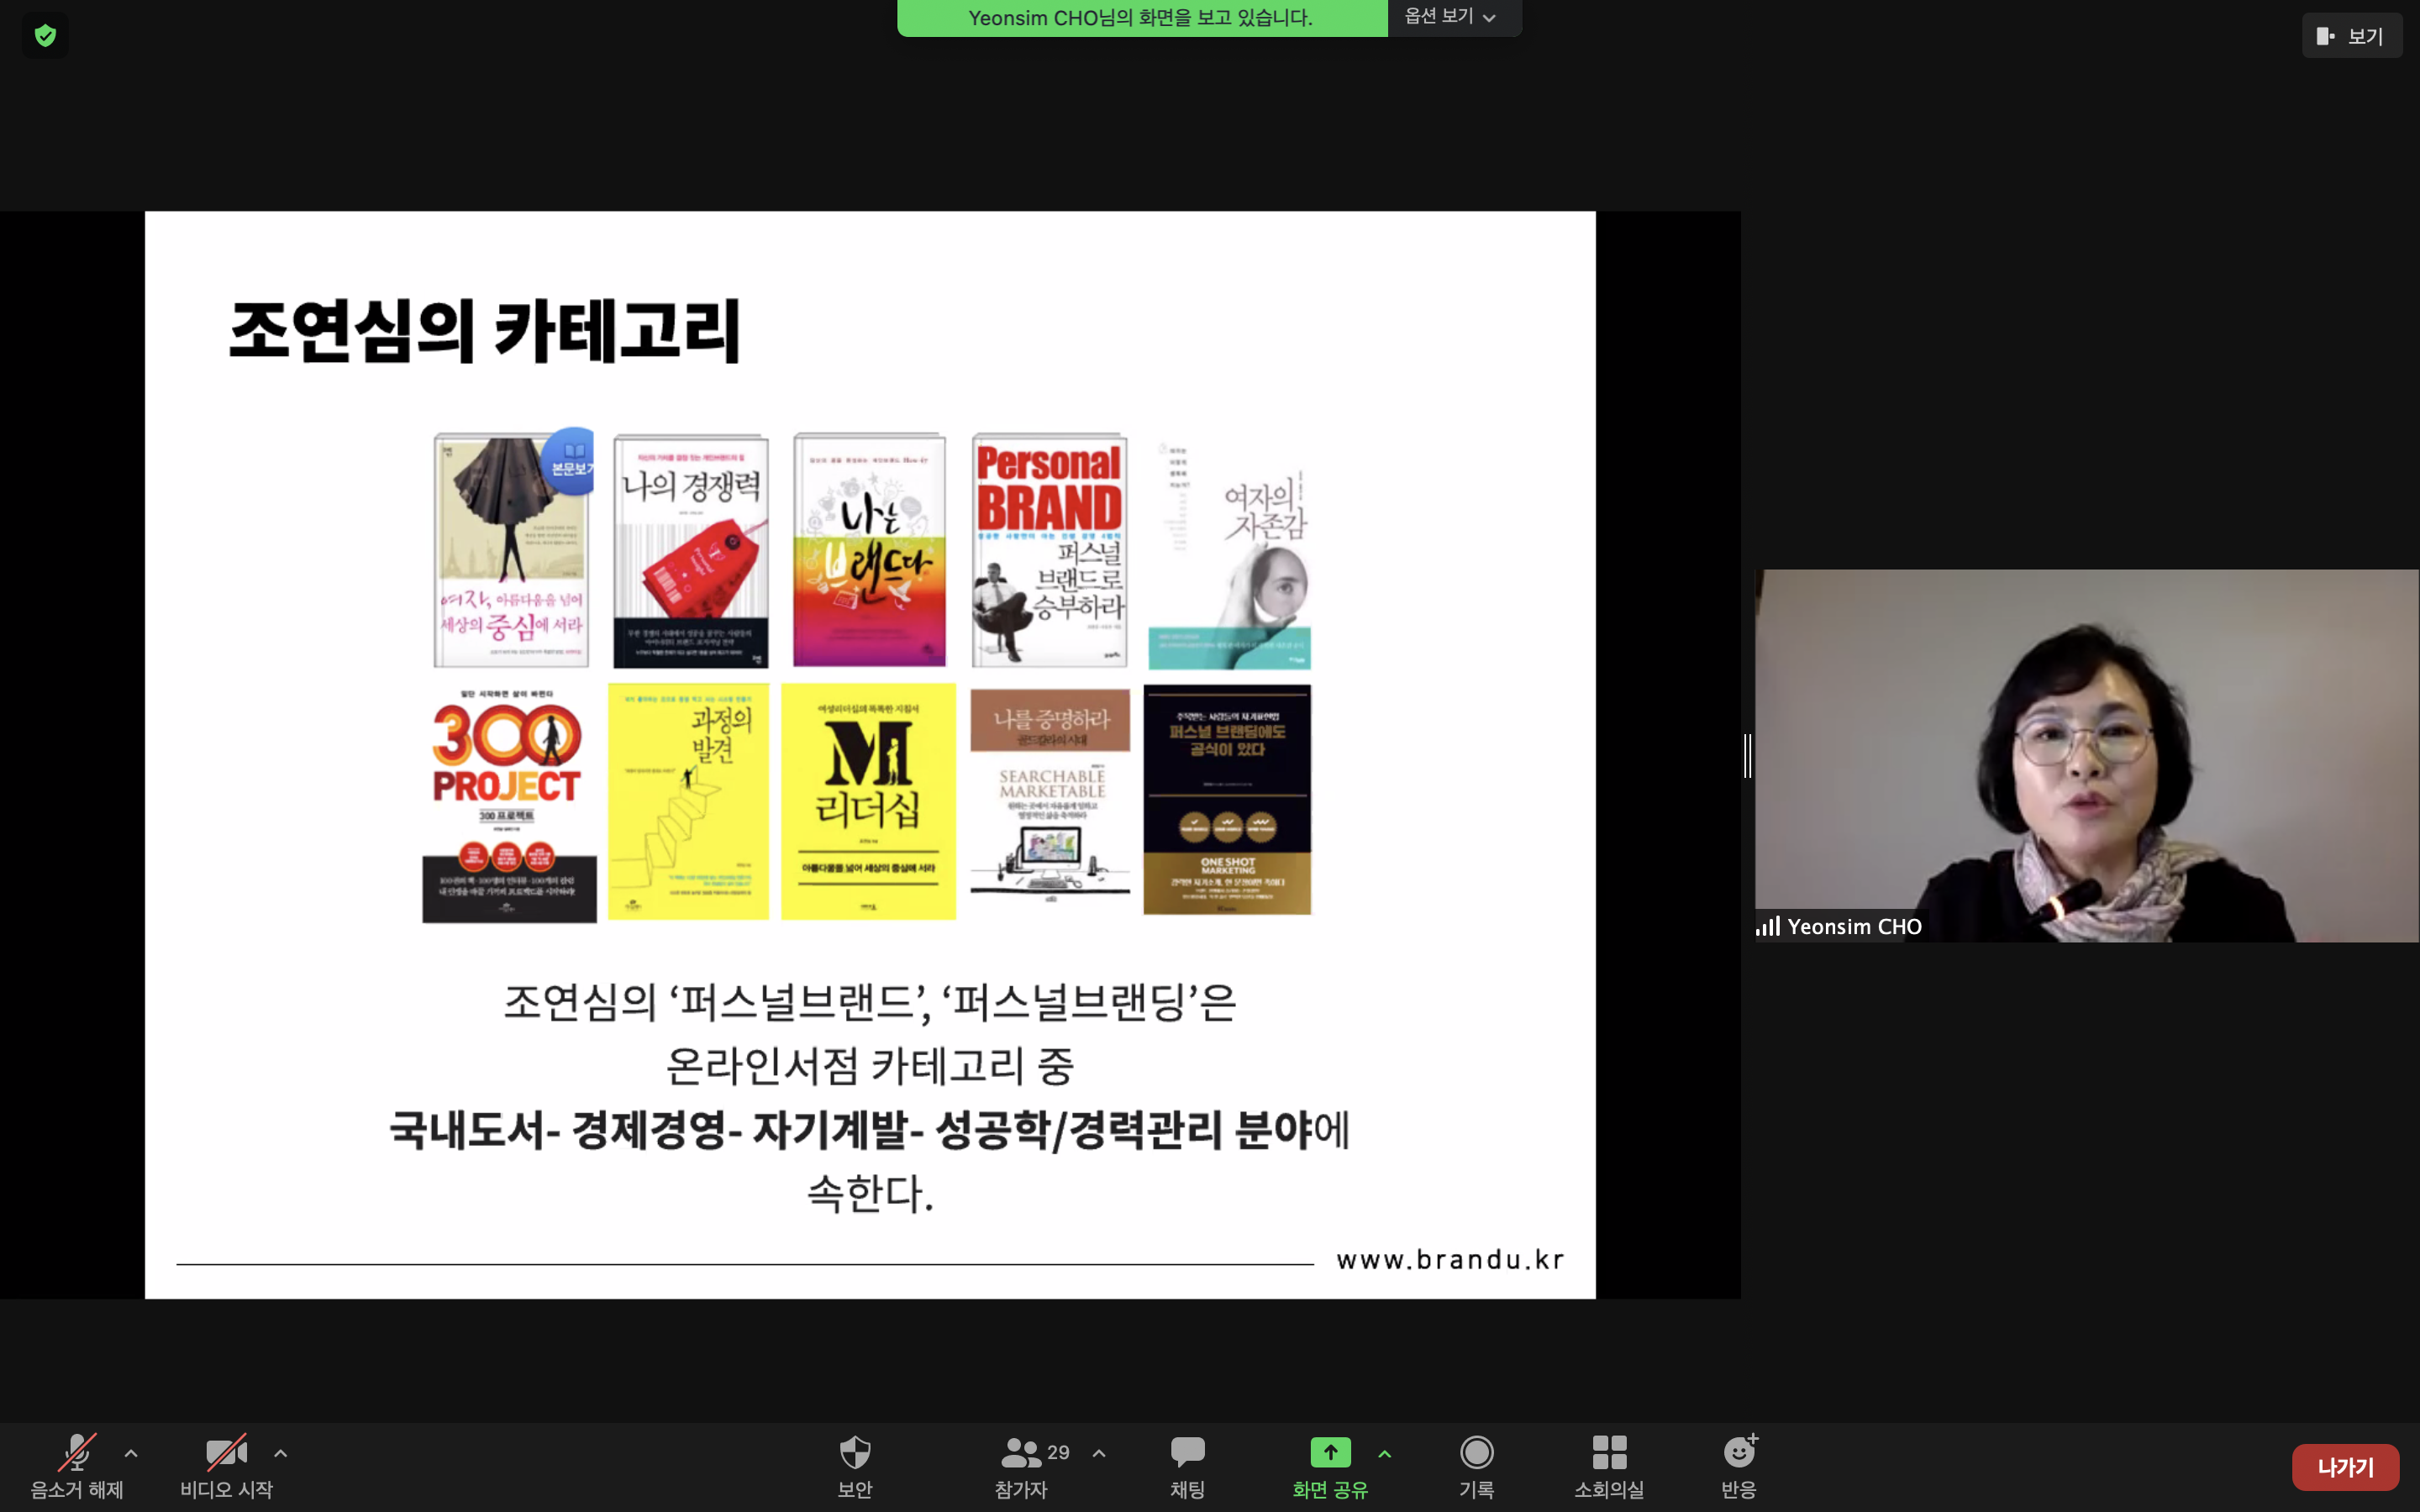Start video with 비디오 시작 camera toggle
The image size is (2420, 1512).
(x=226, y=1453)
